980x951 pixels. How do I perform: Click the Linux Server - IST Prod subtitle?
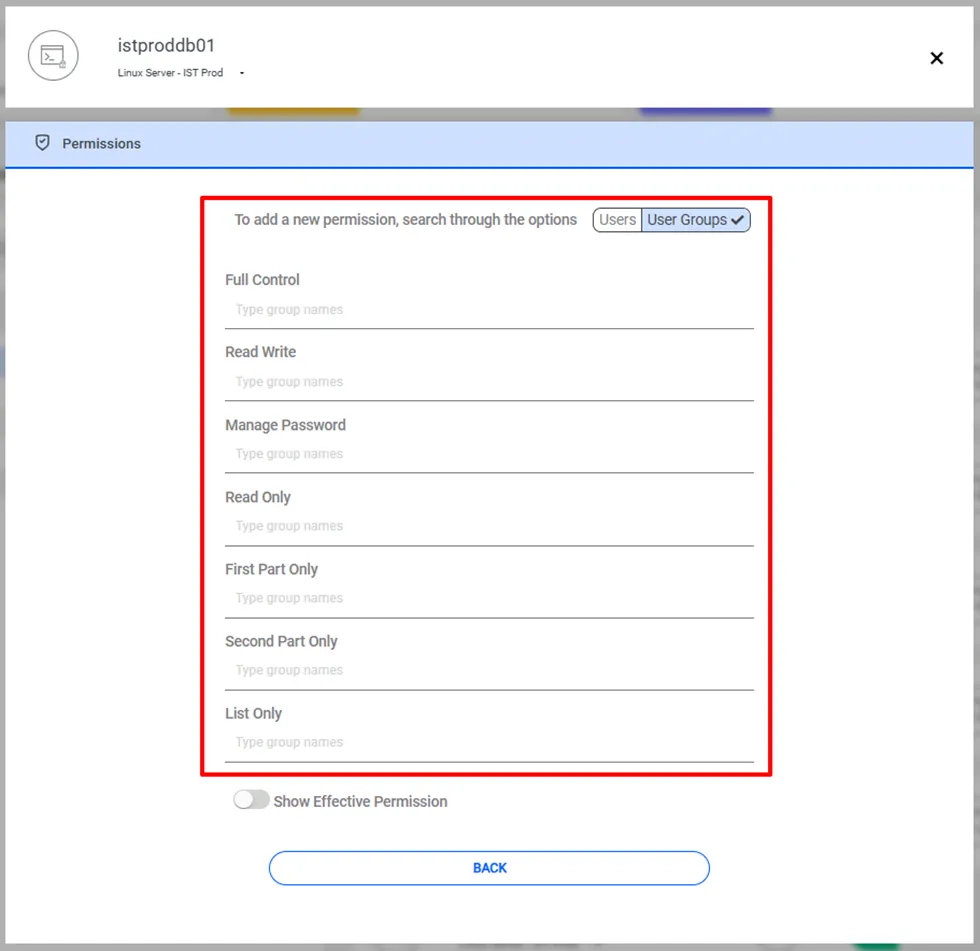170,73
